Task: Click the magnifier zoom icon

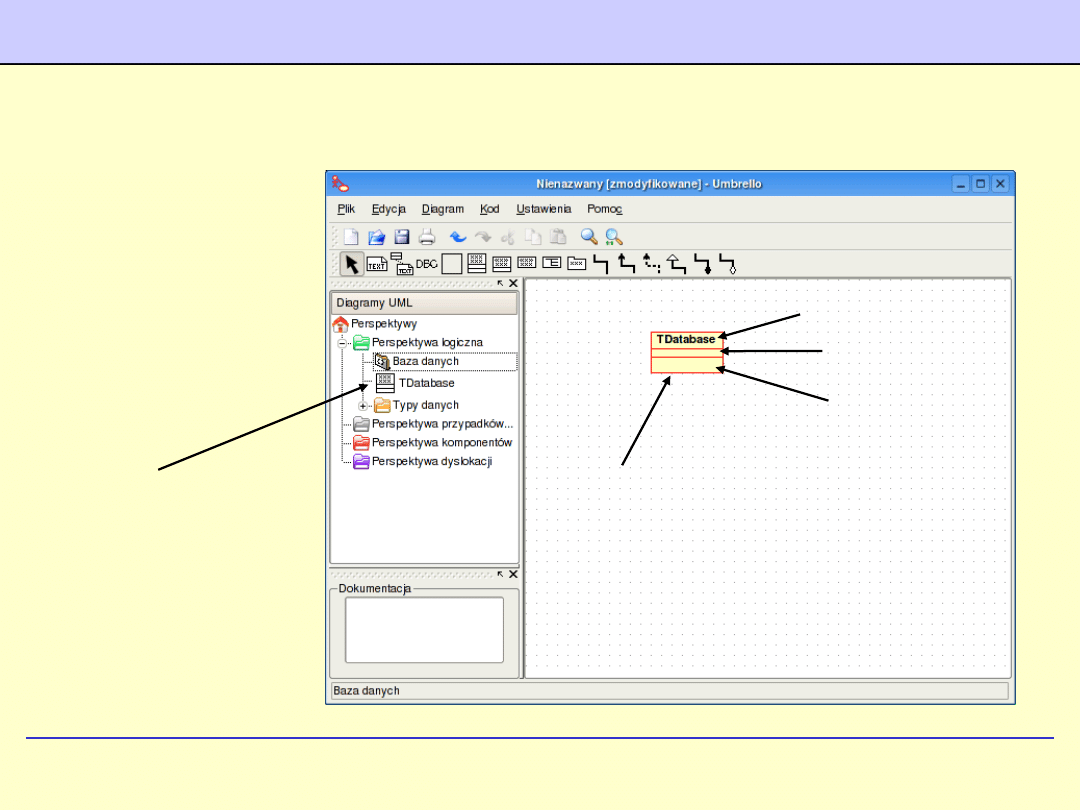Action: tap(589, 237)
